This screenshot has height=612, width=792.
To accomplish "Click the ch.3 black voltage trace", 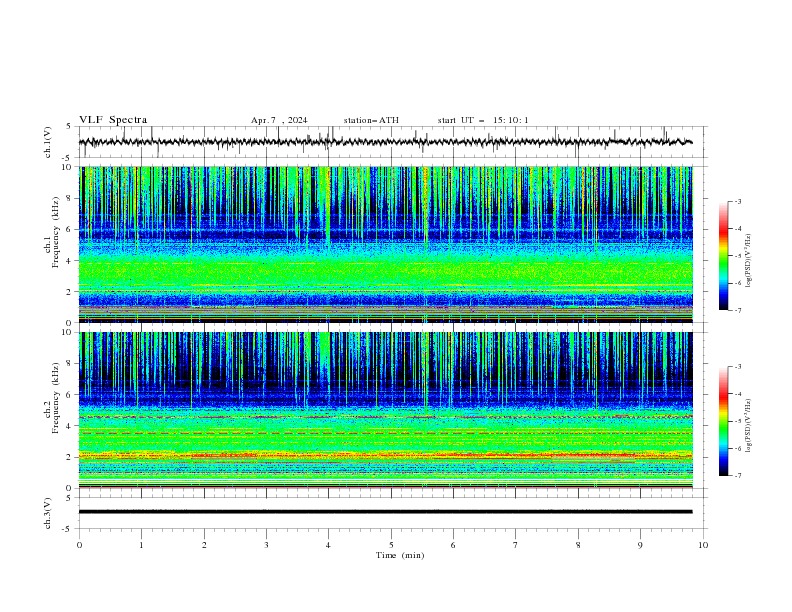I will point(385,512).
